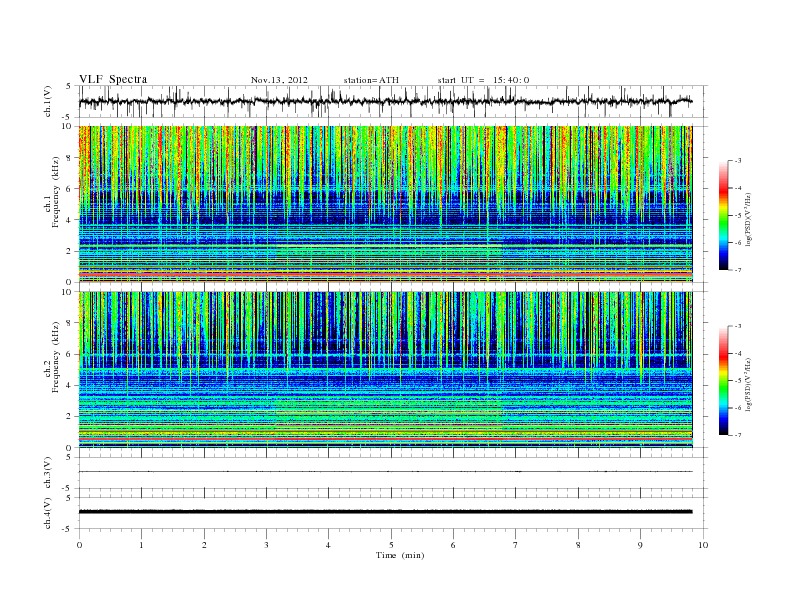The height and width of the screenshot is (612, 792).
Task: Click the "8" frequency tick of ch.1 spectrogram
Action: (69, 158)
